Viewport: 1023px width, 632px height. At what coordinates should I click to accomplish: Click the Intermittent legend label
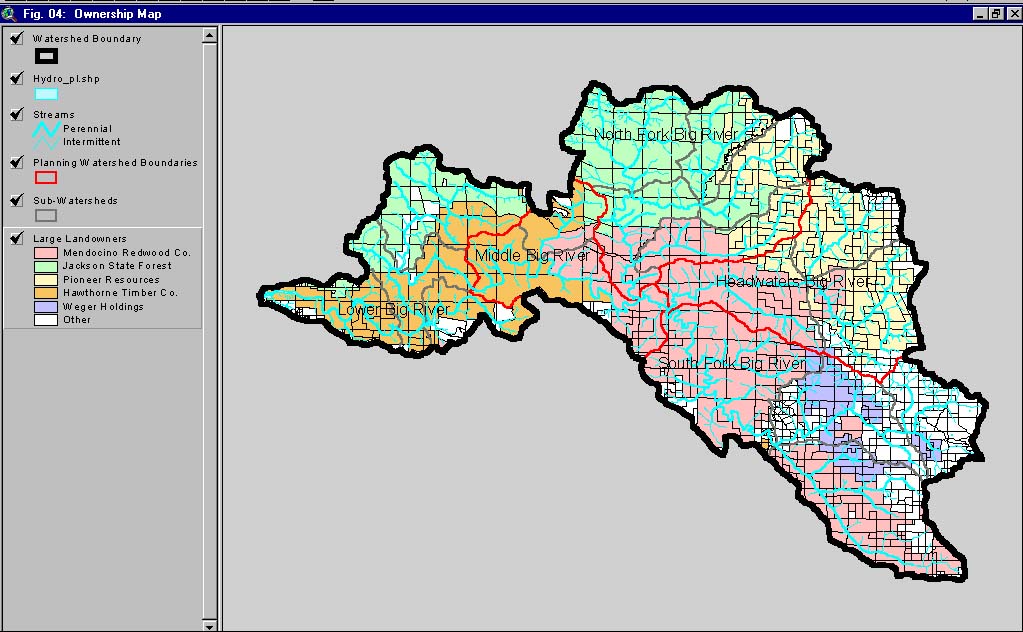point(91,142)
